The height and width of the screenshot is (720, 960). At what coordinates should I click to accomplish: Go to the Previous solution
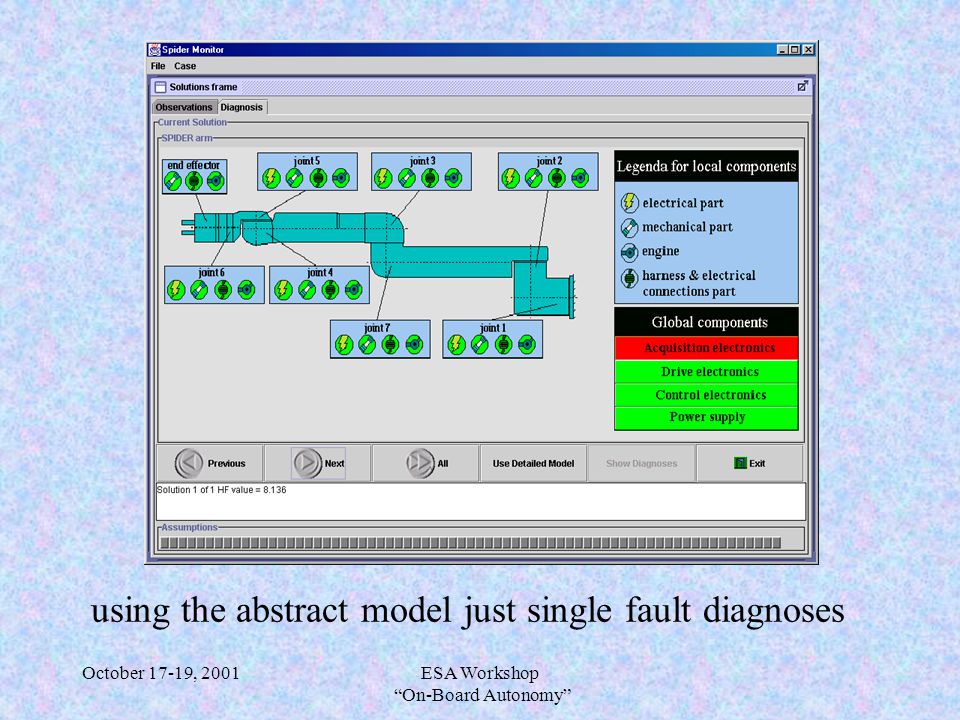210,463
